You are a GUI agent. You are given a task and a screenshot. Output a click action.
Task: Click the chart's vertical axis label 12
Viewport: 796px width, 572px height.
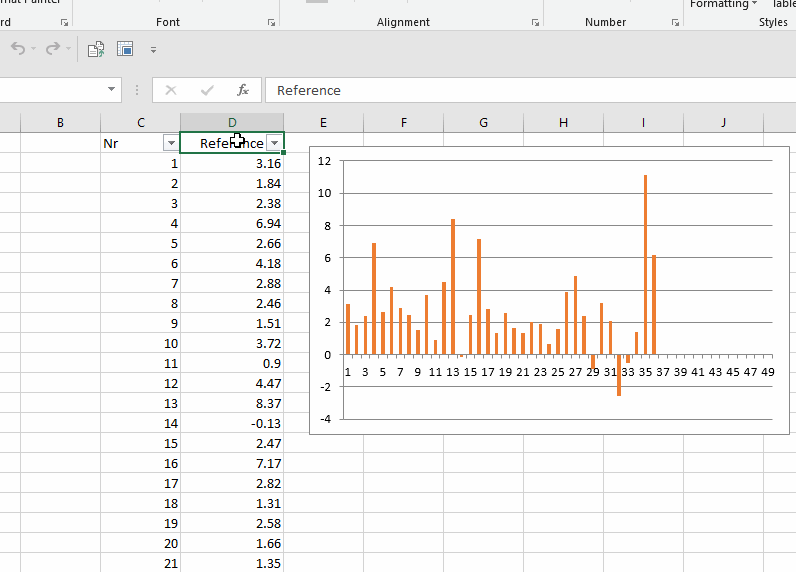324,161
